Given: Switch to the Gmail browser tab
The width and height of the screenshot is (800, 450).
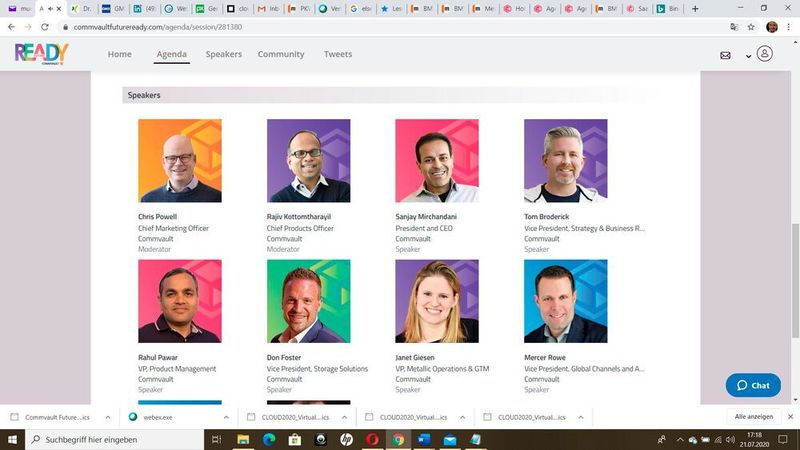Looking at the screenshot, I should 268,9.
